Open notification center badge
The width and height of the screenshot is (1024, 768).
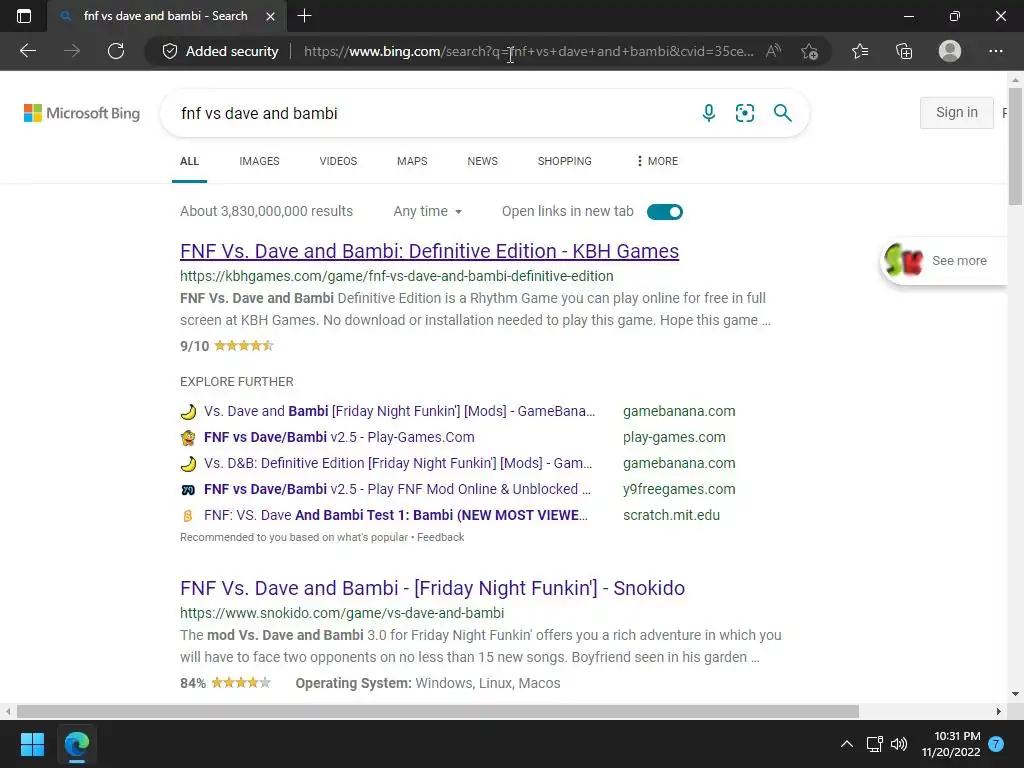996,744
